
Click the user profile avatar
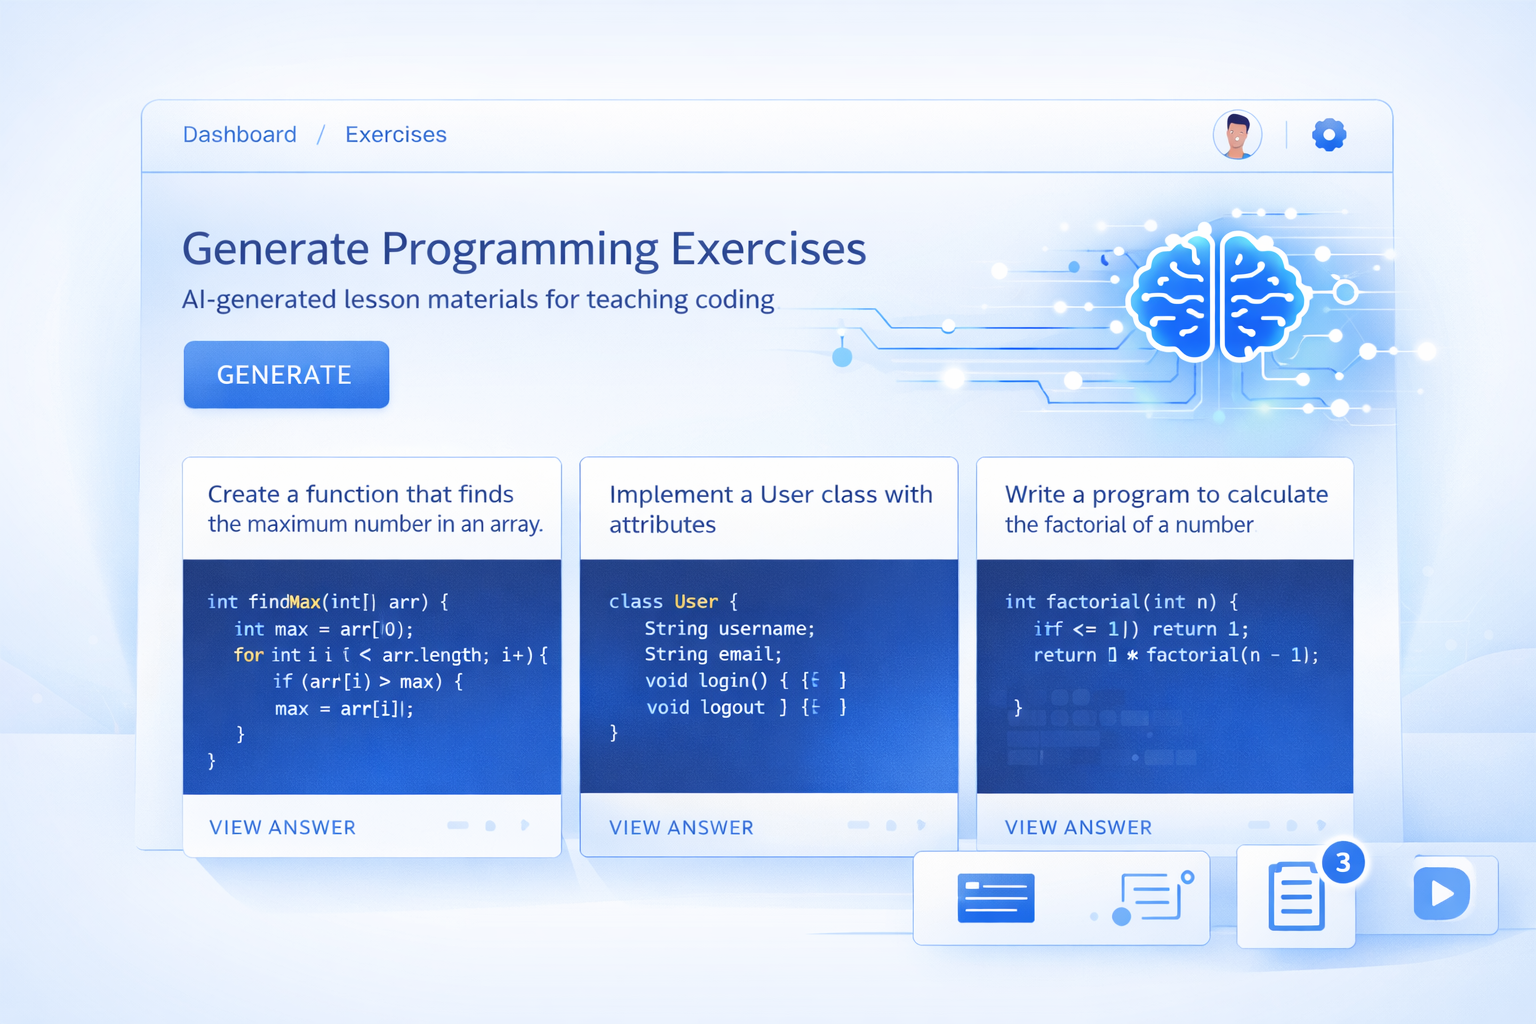[1237, 135]
